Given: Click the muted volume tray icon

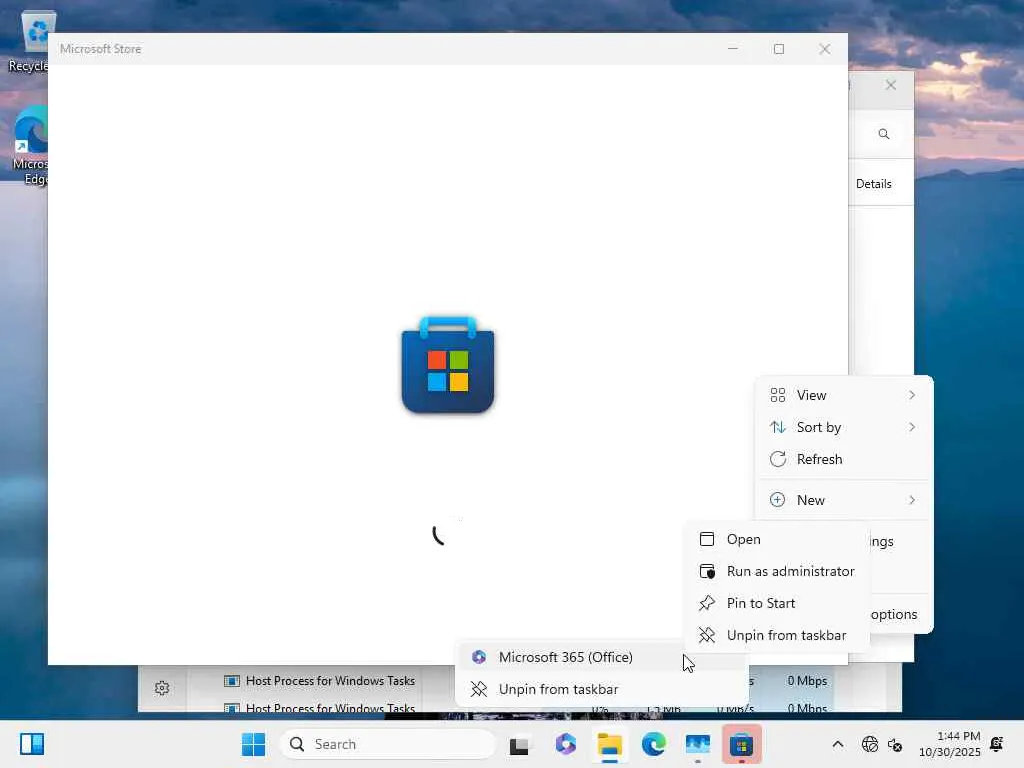Looking at the screenshot, I should (895, 744).
